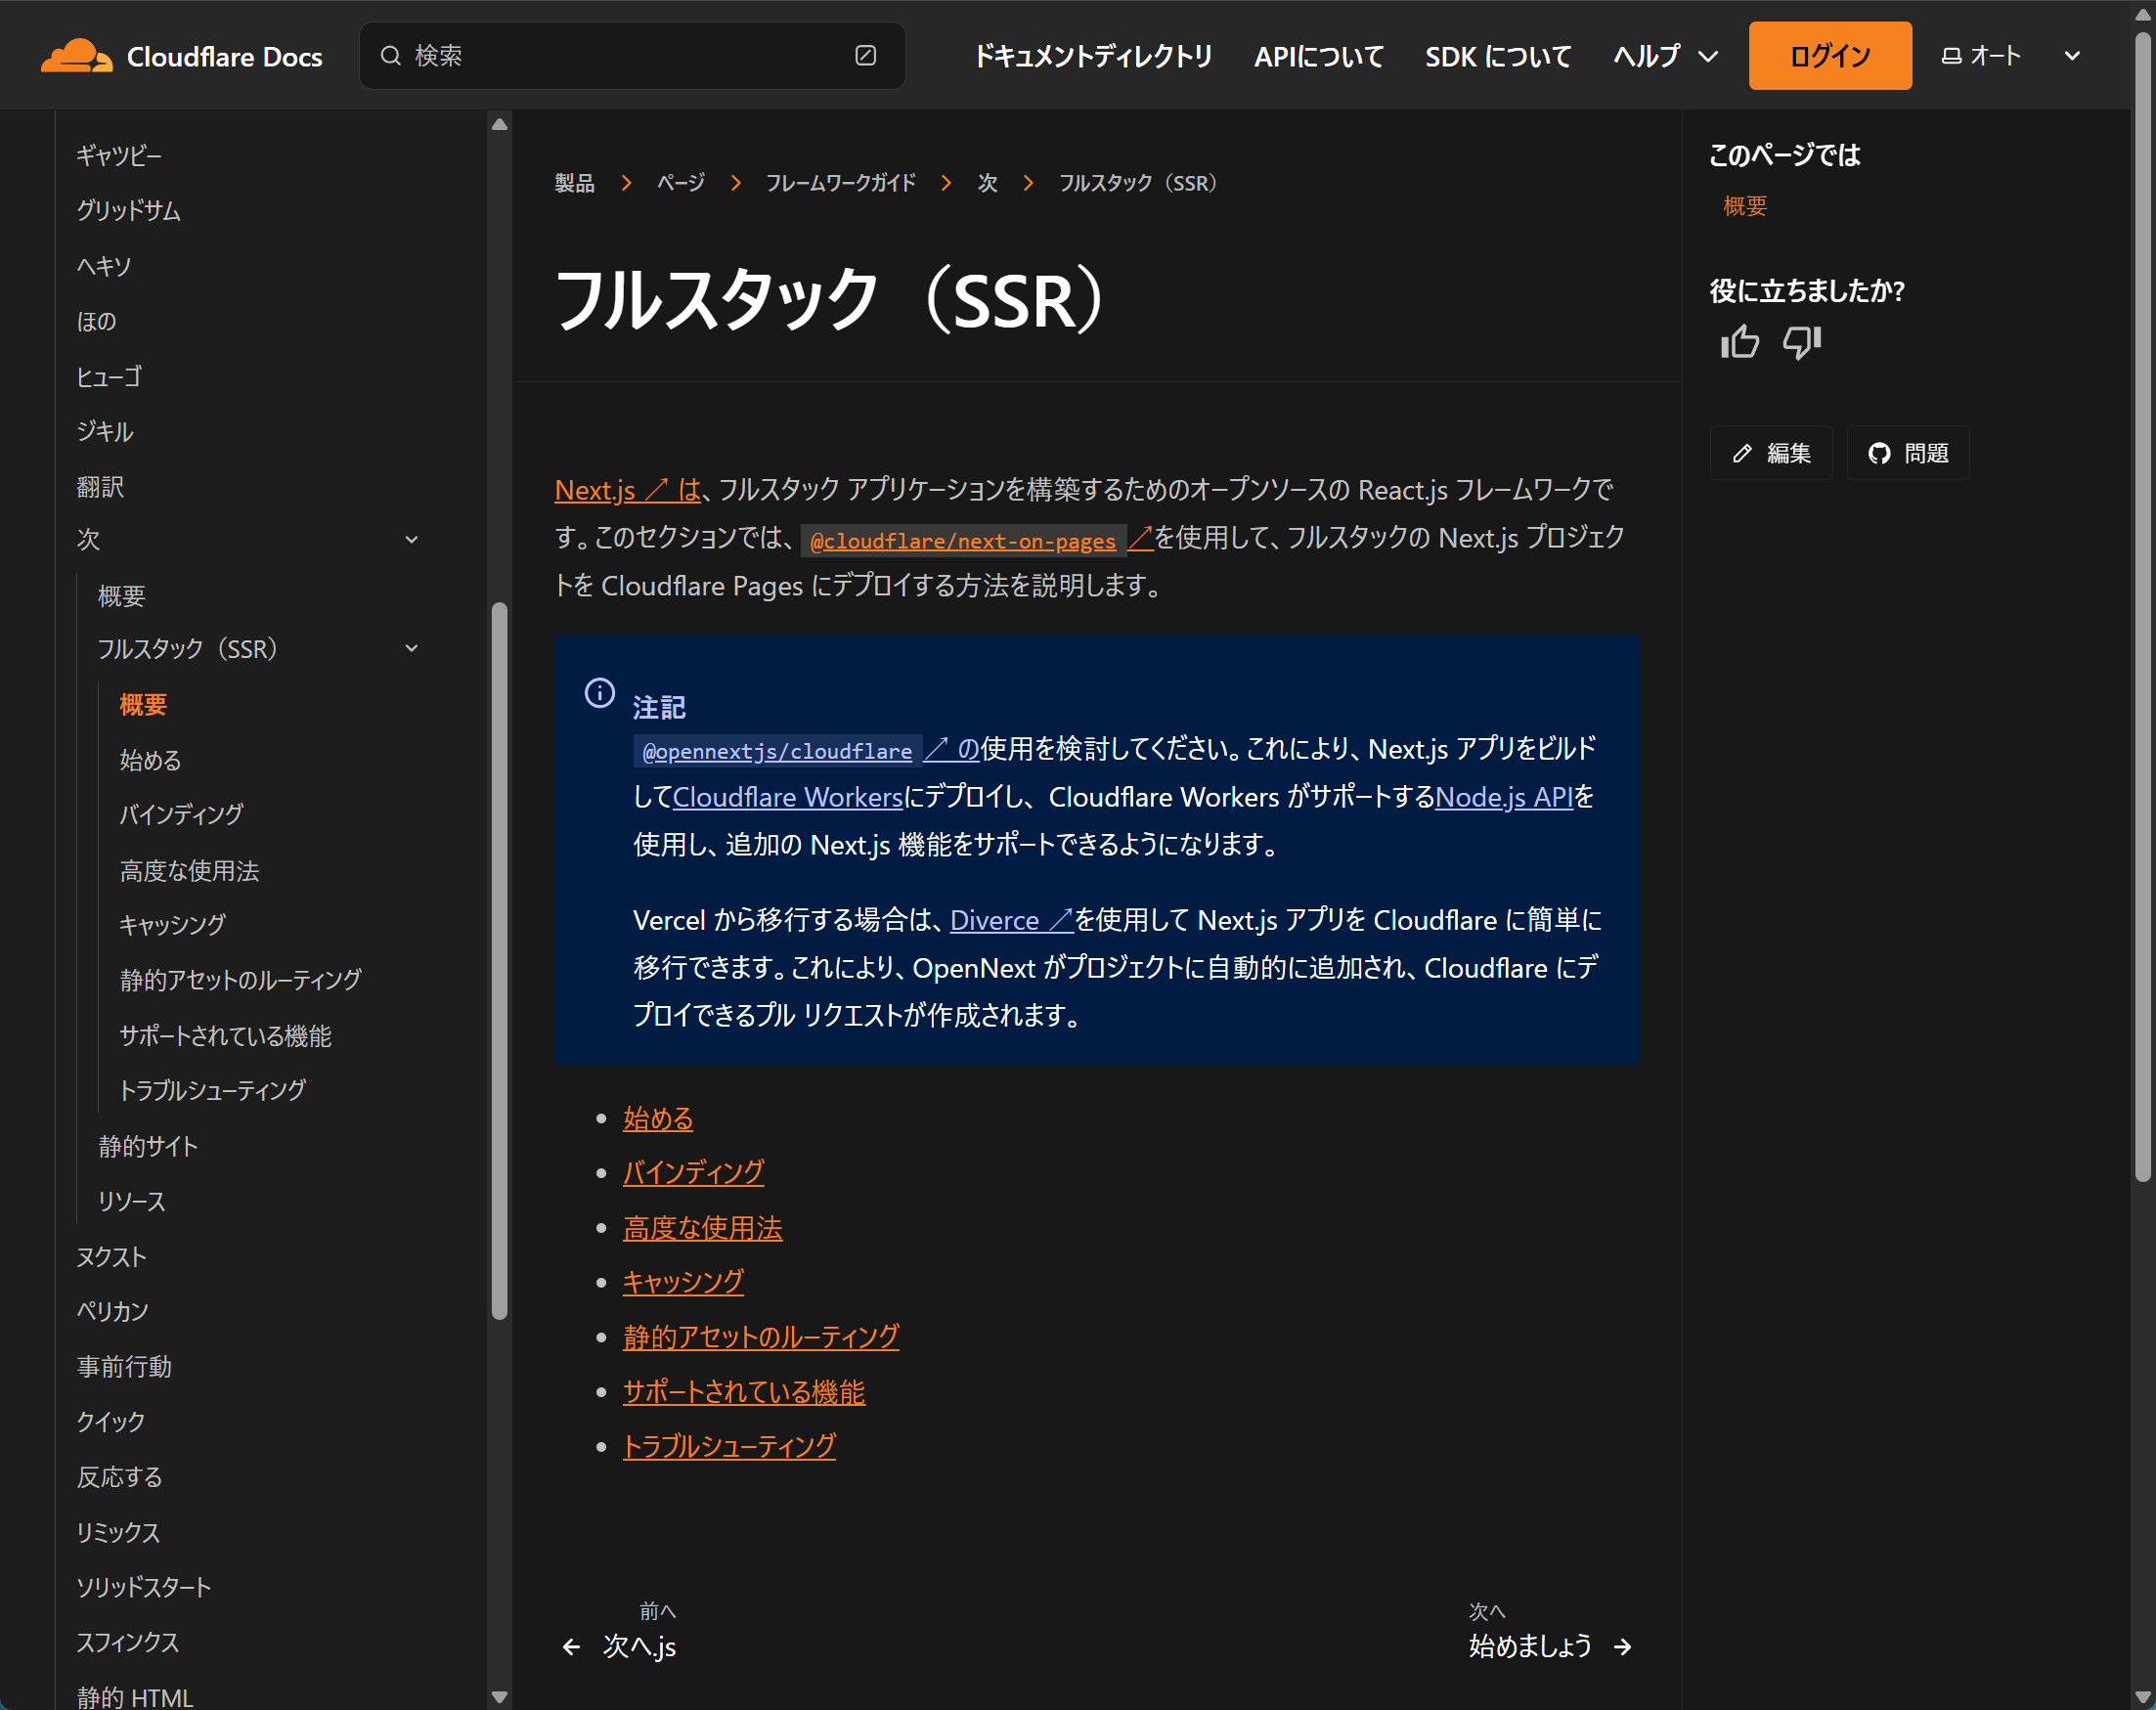This screenshot has height=1710, width=2156.
Task: Click the slash shortcut icon in search
Action: coord(866,56)
